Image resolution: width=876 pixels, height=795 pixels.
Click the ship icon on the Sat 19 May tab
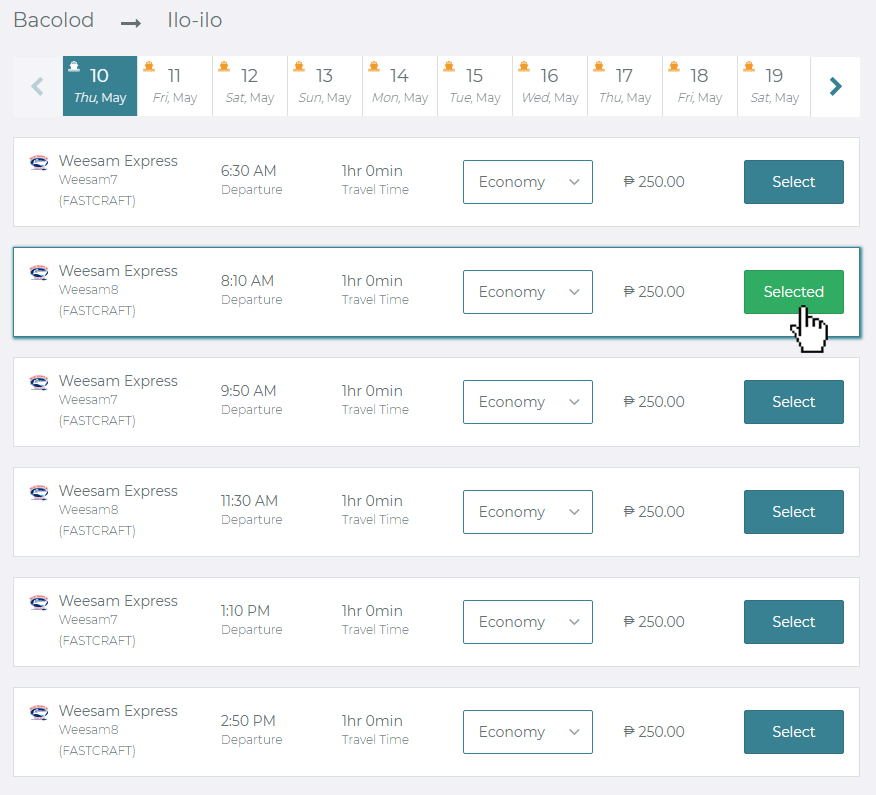tap(749, 67)
